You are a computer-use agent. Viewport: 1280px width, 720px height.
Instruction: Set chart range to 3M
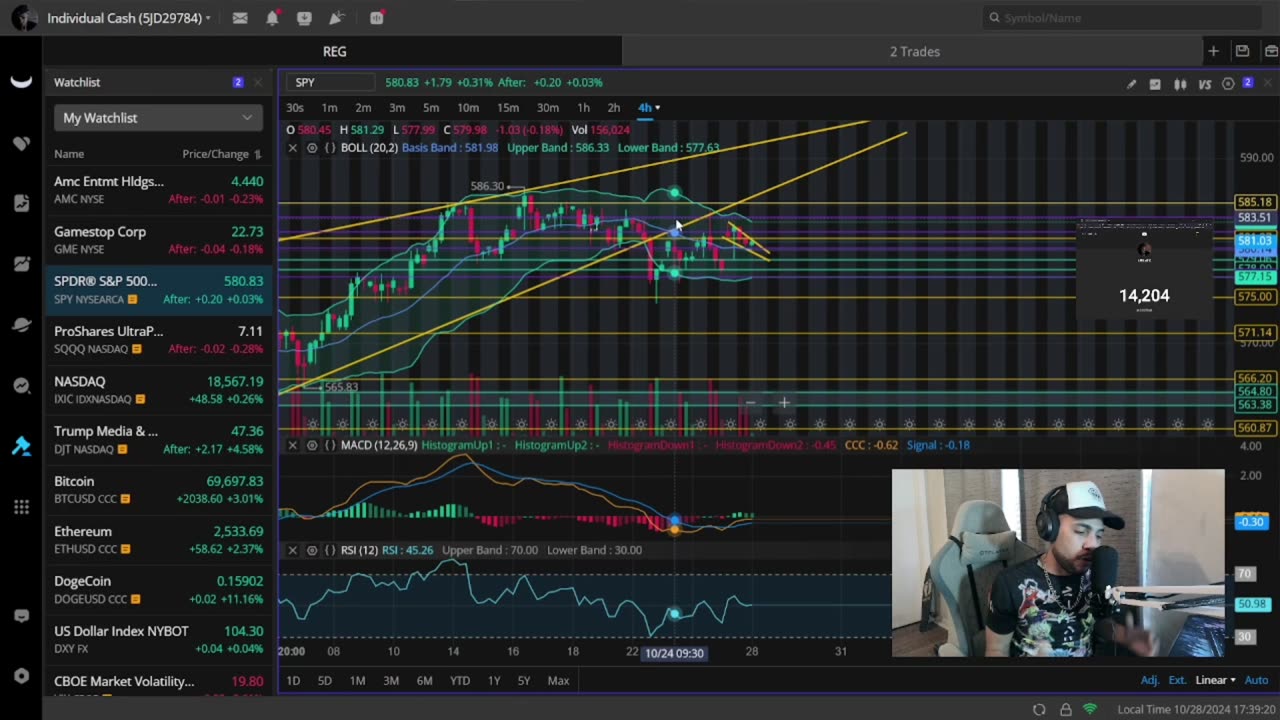pyautogui.click(x=391, y=681)
